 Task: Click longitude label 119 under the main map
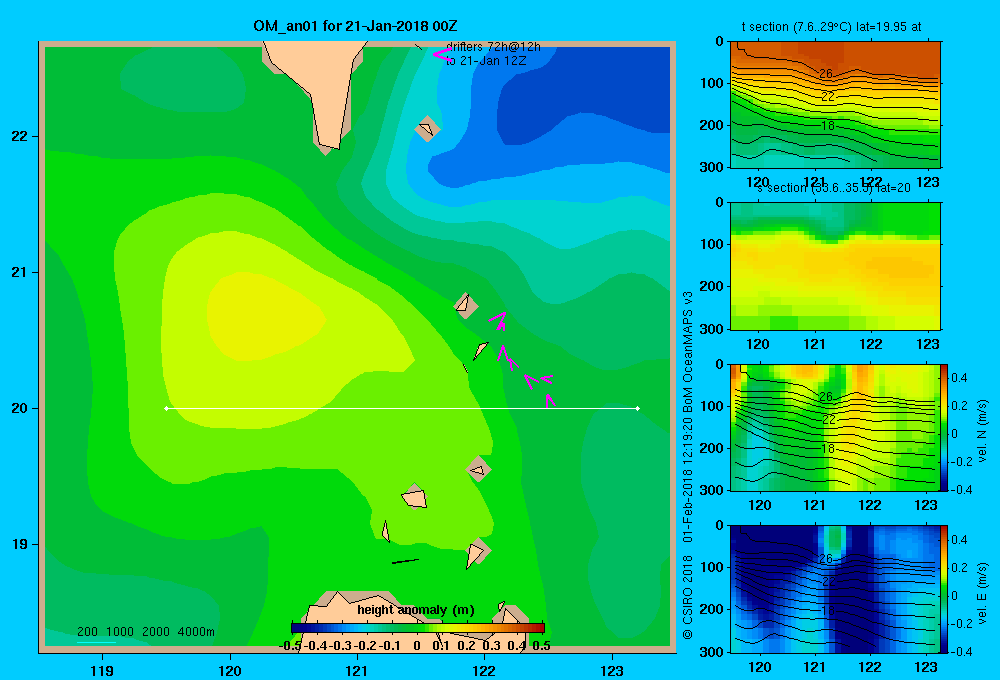[x=103, y=670]
